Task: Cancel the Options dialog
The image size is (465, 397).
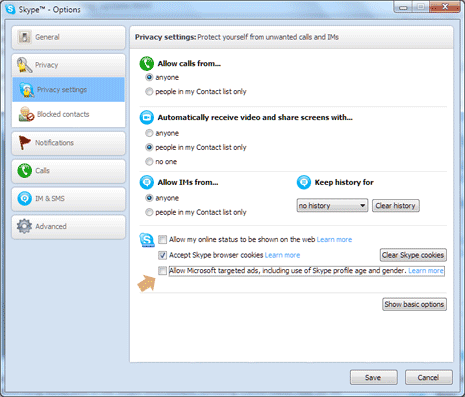Action: pos(429,377)
